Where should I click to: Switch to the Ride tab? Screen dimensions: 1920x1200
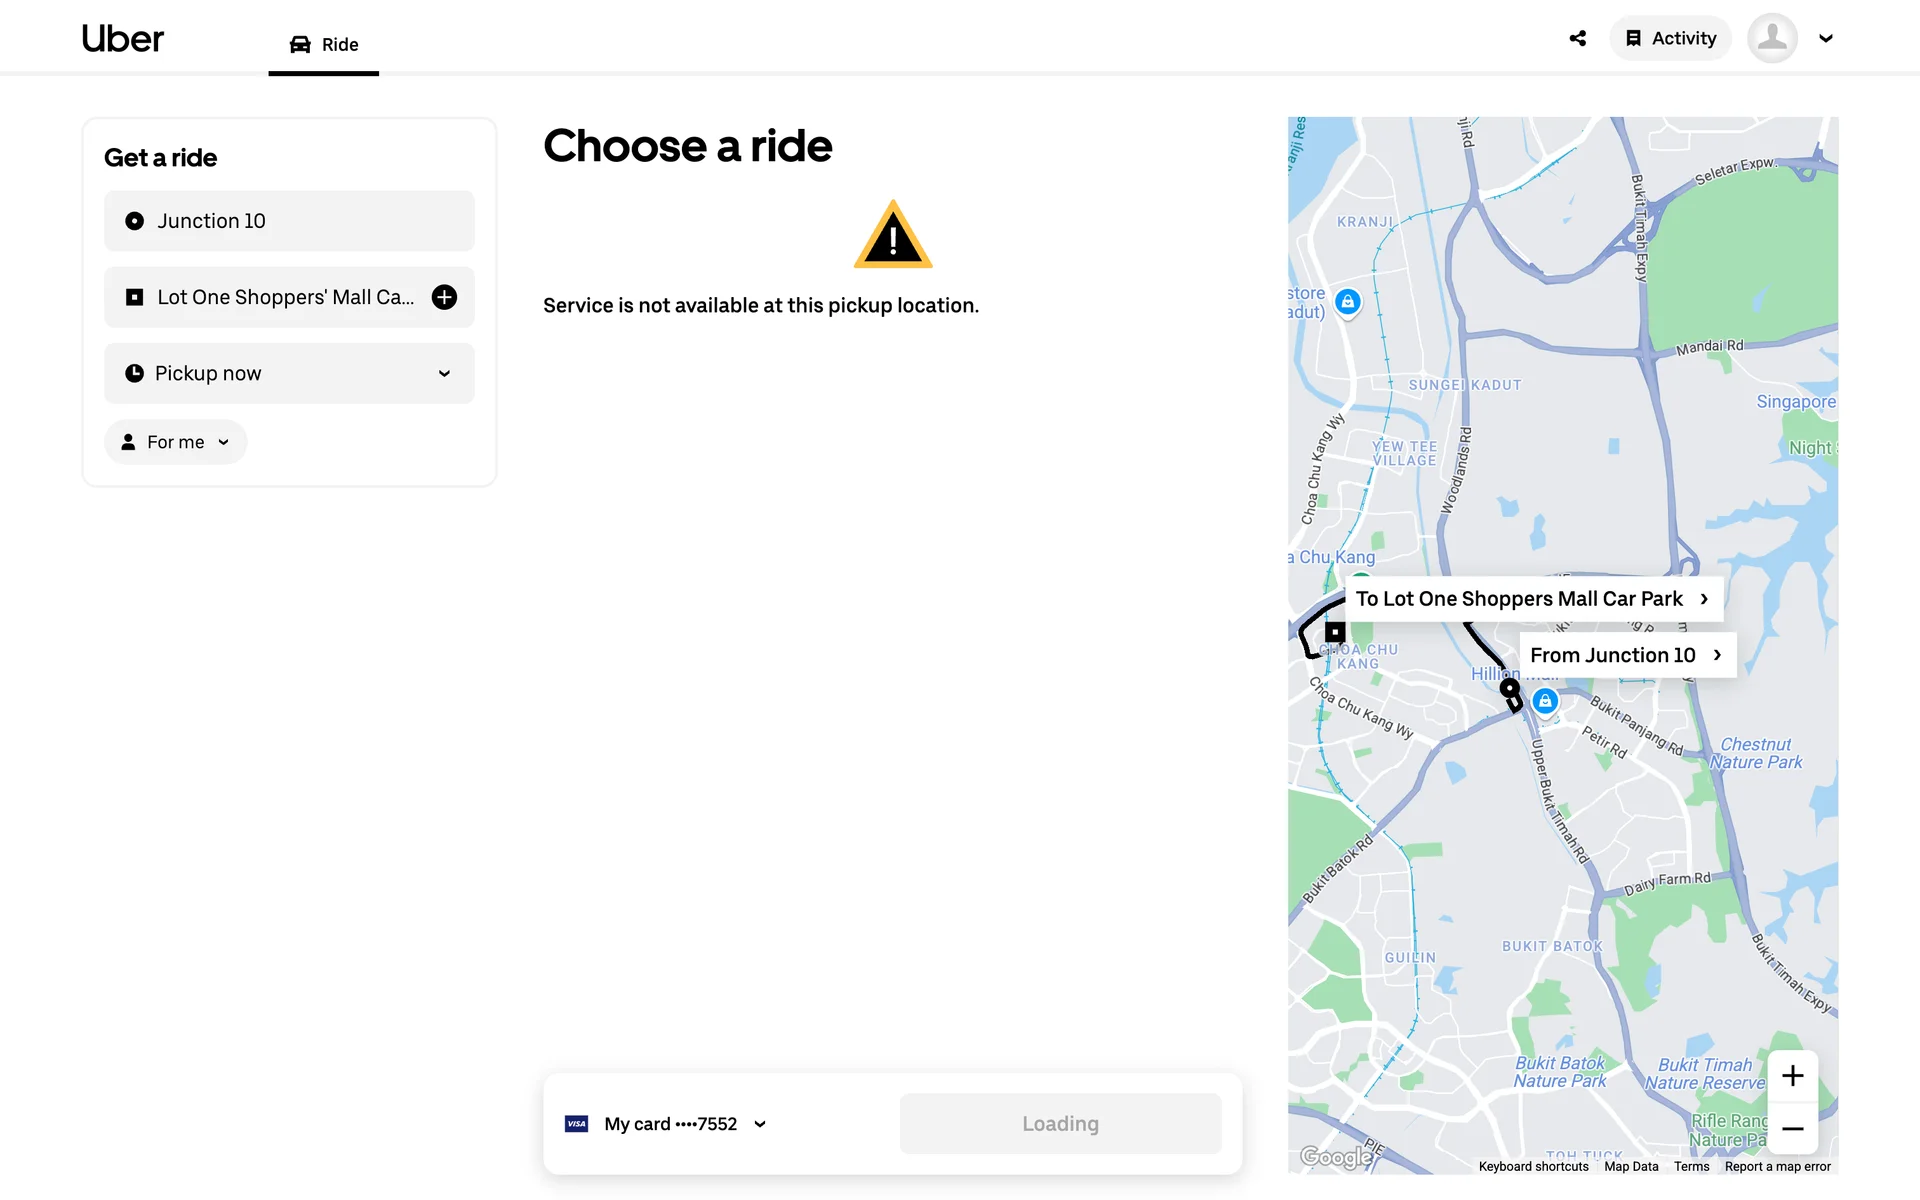[x=324, y=45]
